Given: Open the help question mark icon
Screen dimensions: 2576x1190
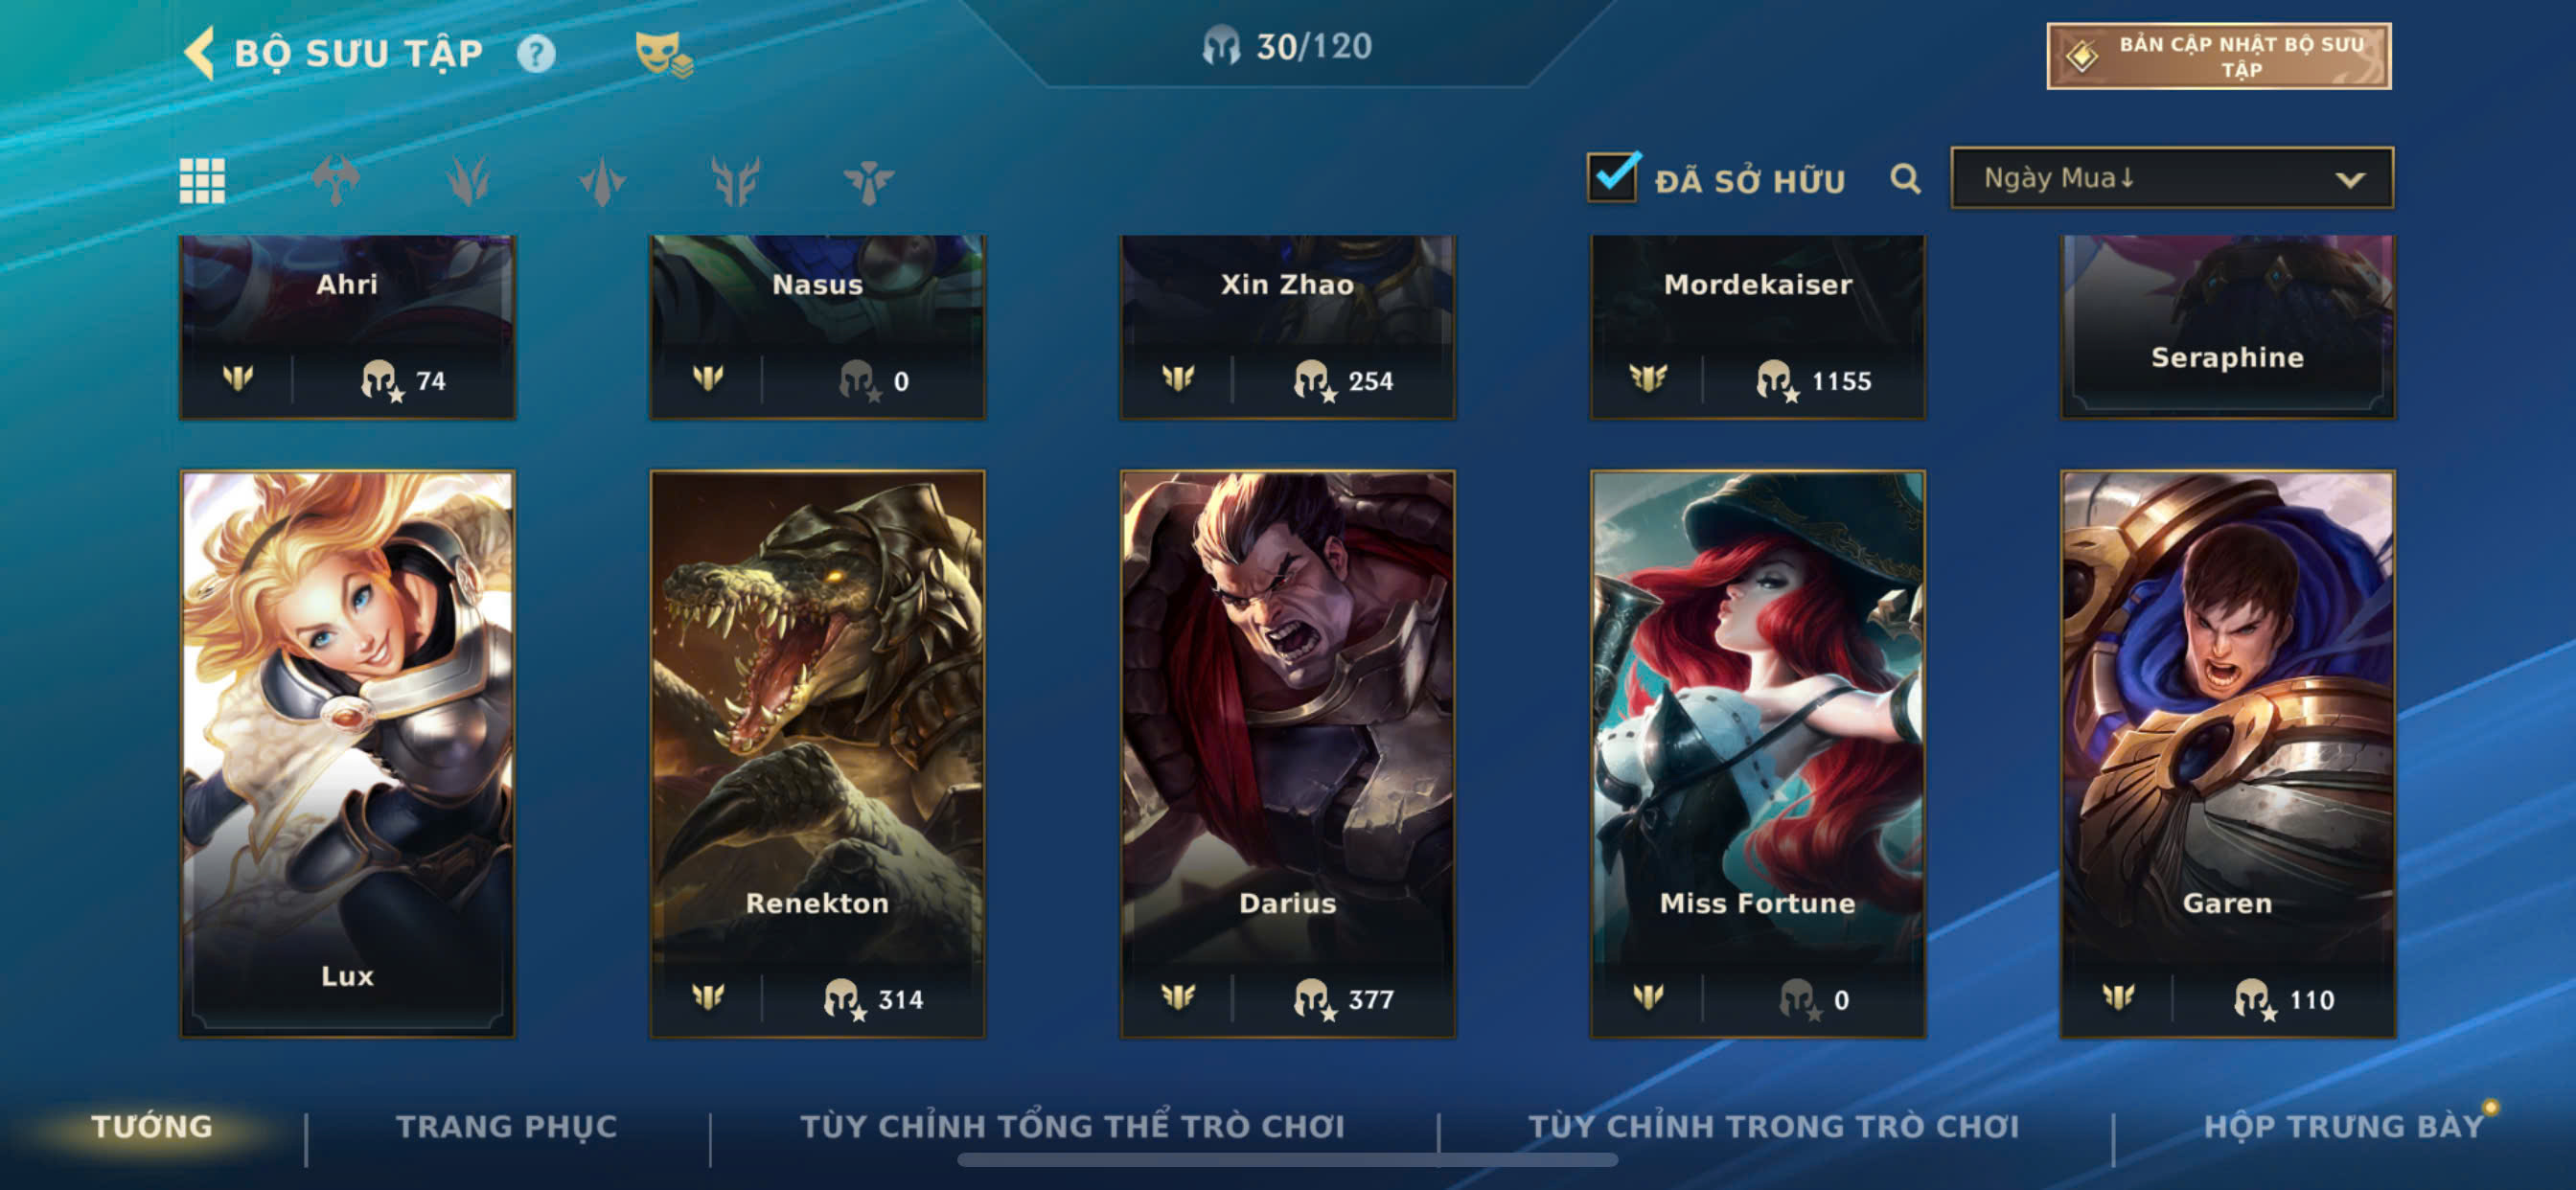Looking at the screenshot, I should 536,53.
